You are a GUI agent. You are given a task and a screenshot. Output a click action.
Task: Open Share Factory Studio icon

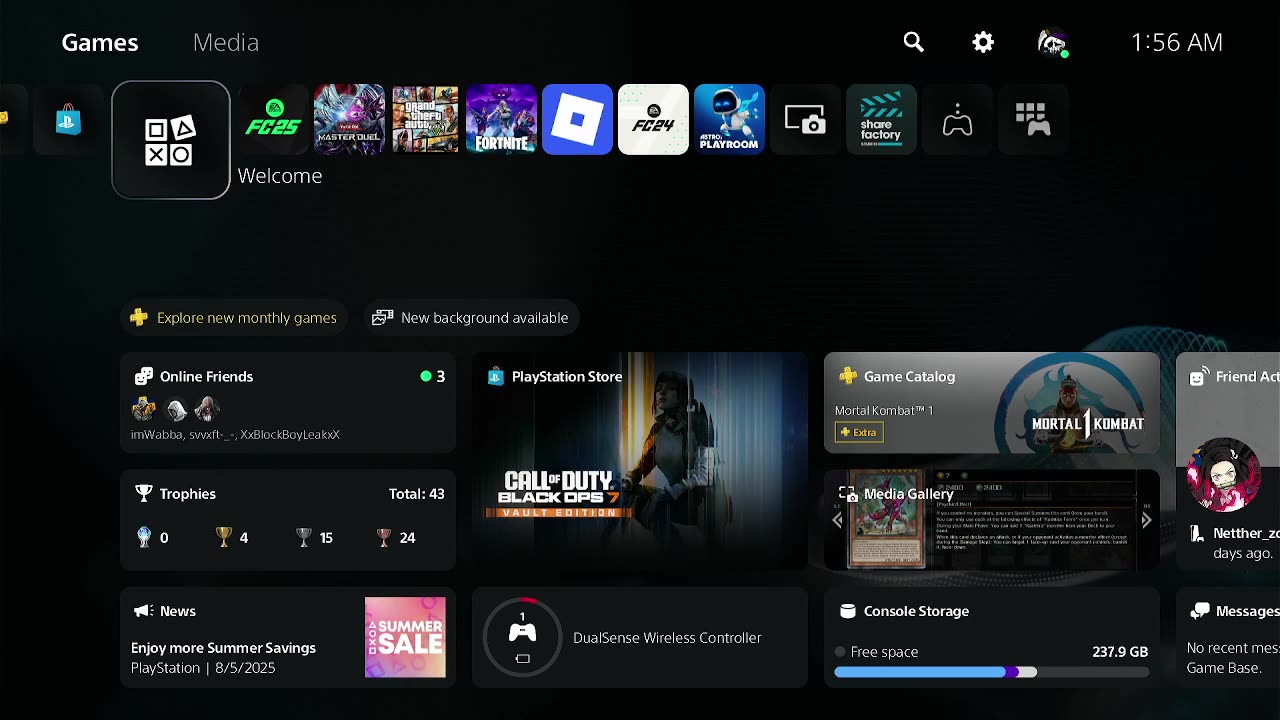[881, 120]
